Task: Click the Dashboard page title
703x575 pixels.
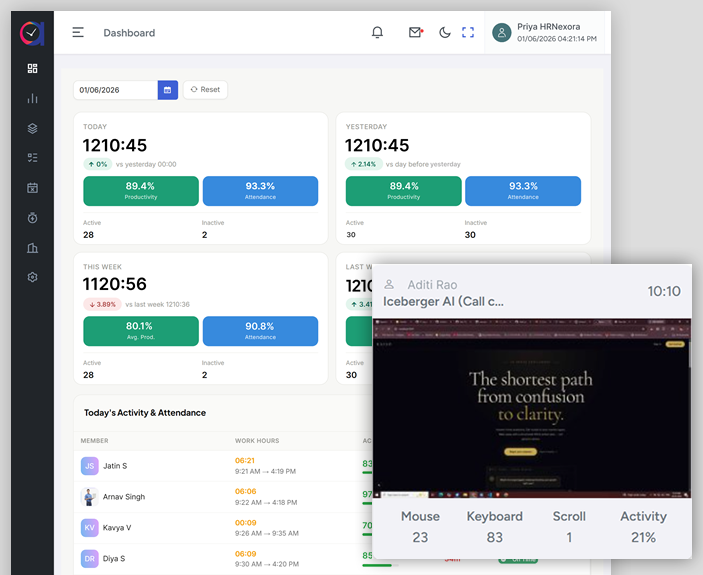Action: click(x=129, y=33)
